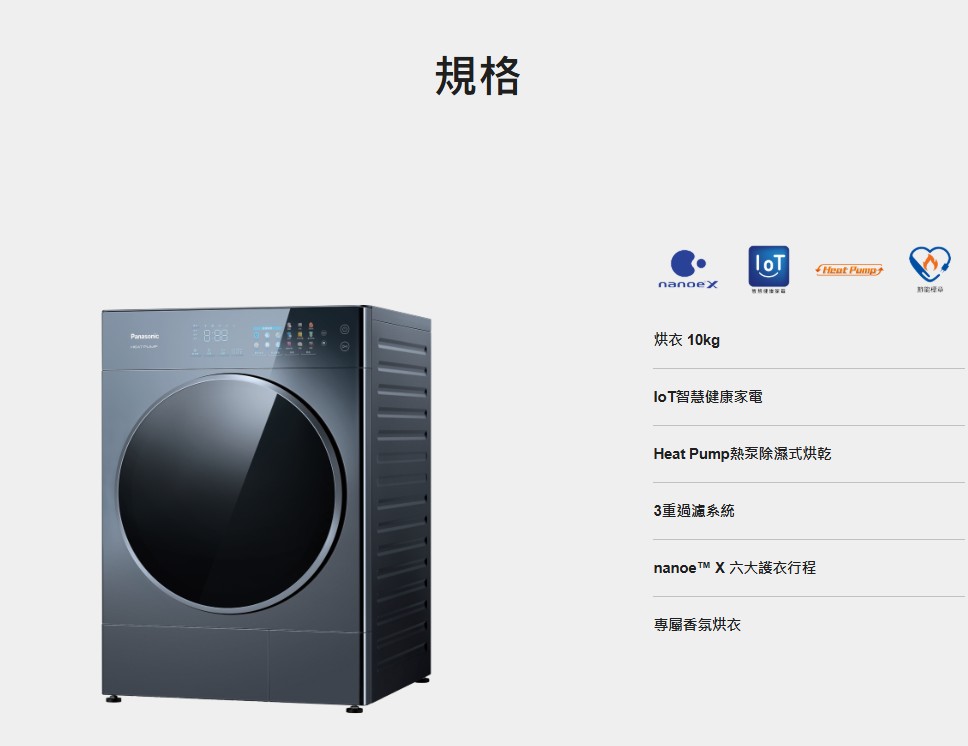Image resolution: width=968 pixels, height=746 pixels.
Task: Click Heat Pump熱泵除濕式烘乾 feature text
Action: click(742, 454)
